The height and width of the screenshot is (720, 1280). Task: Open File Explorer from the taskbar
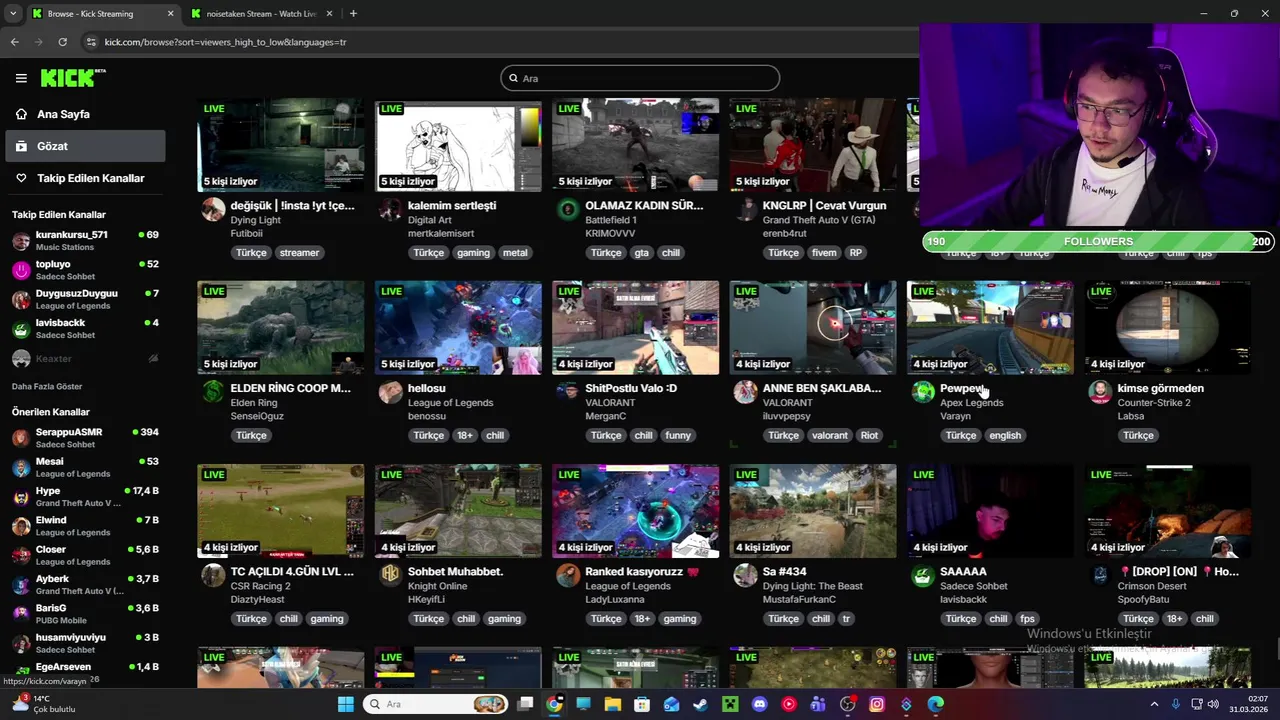(x=612, y=704)
